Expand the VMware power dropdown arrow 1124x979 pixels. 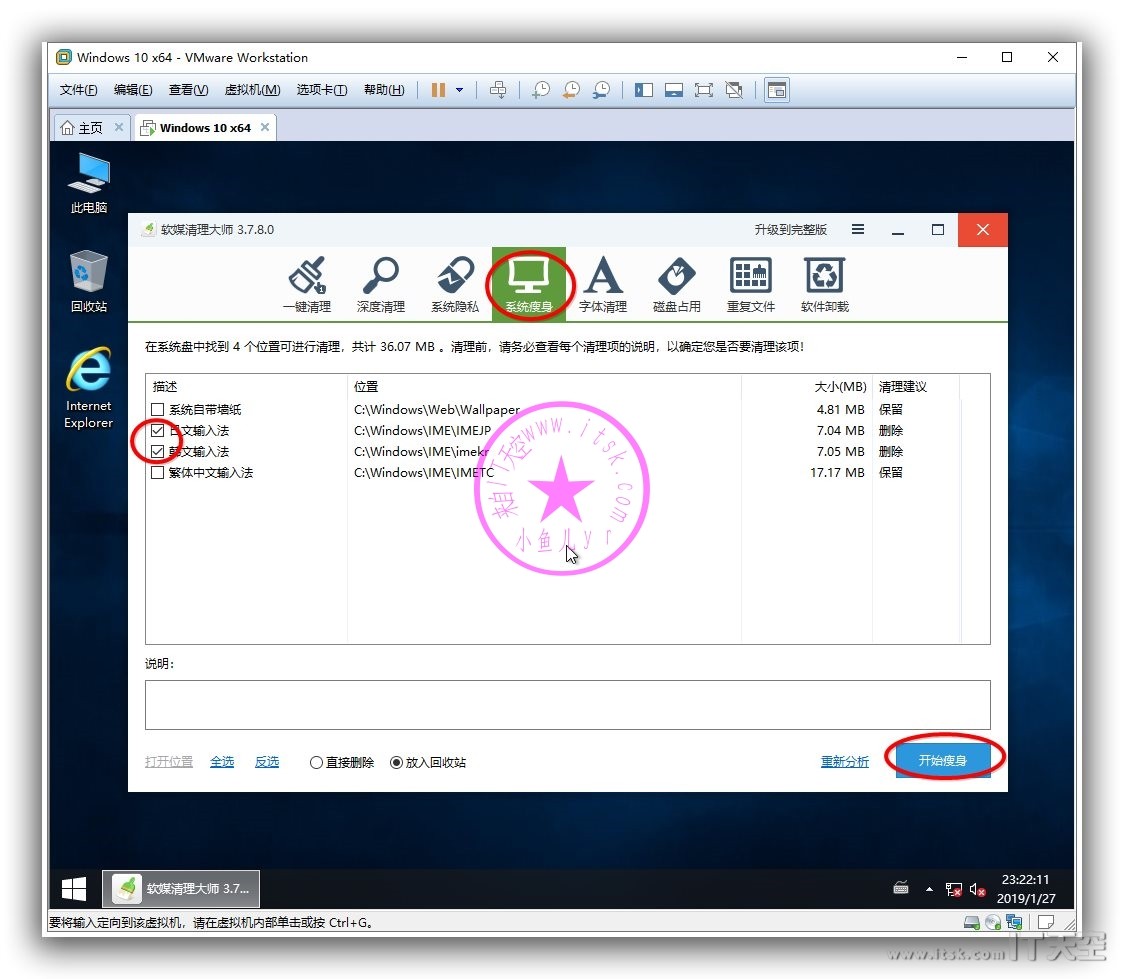click(x=459, y=90)
